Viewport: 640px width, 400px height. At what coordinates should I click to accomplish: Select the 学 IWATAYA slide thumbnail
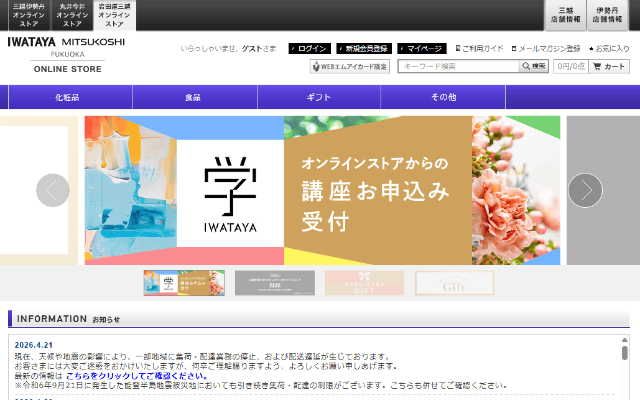point(184,283)
